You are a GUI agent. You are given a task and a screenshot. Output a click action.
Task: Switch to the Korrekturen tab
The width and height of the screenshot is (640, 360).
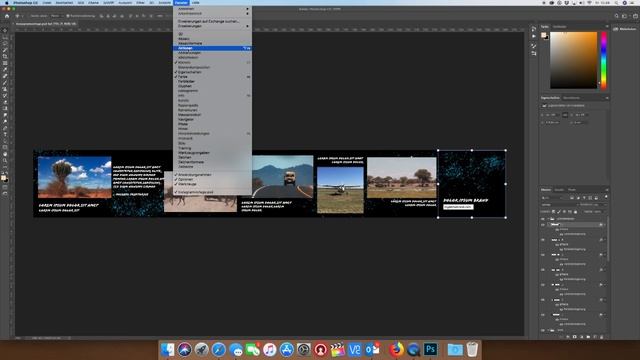571,98
